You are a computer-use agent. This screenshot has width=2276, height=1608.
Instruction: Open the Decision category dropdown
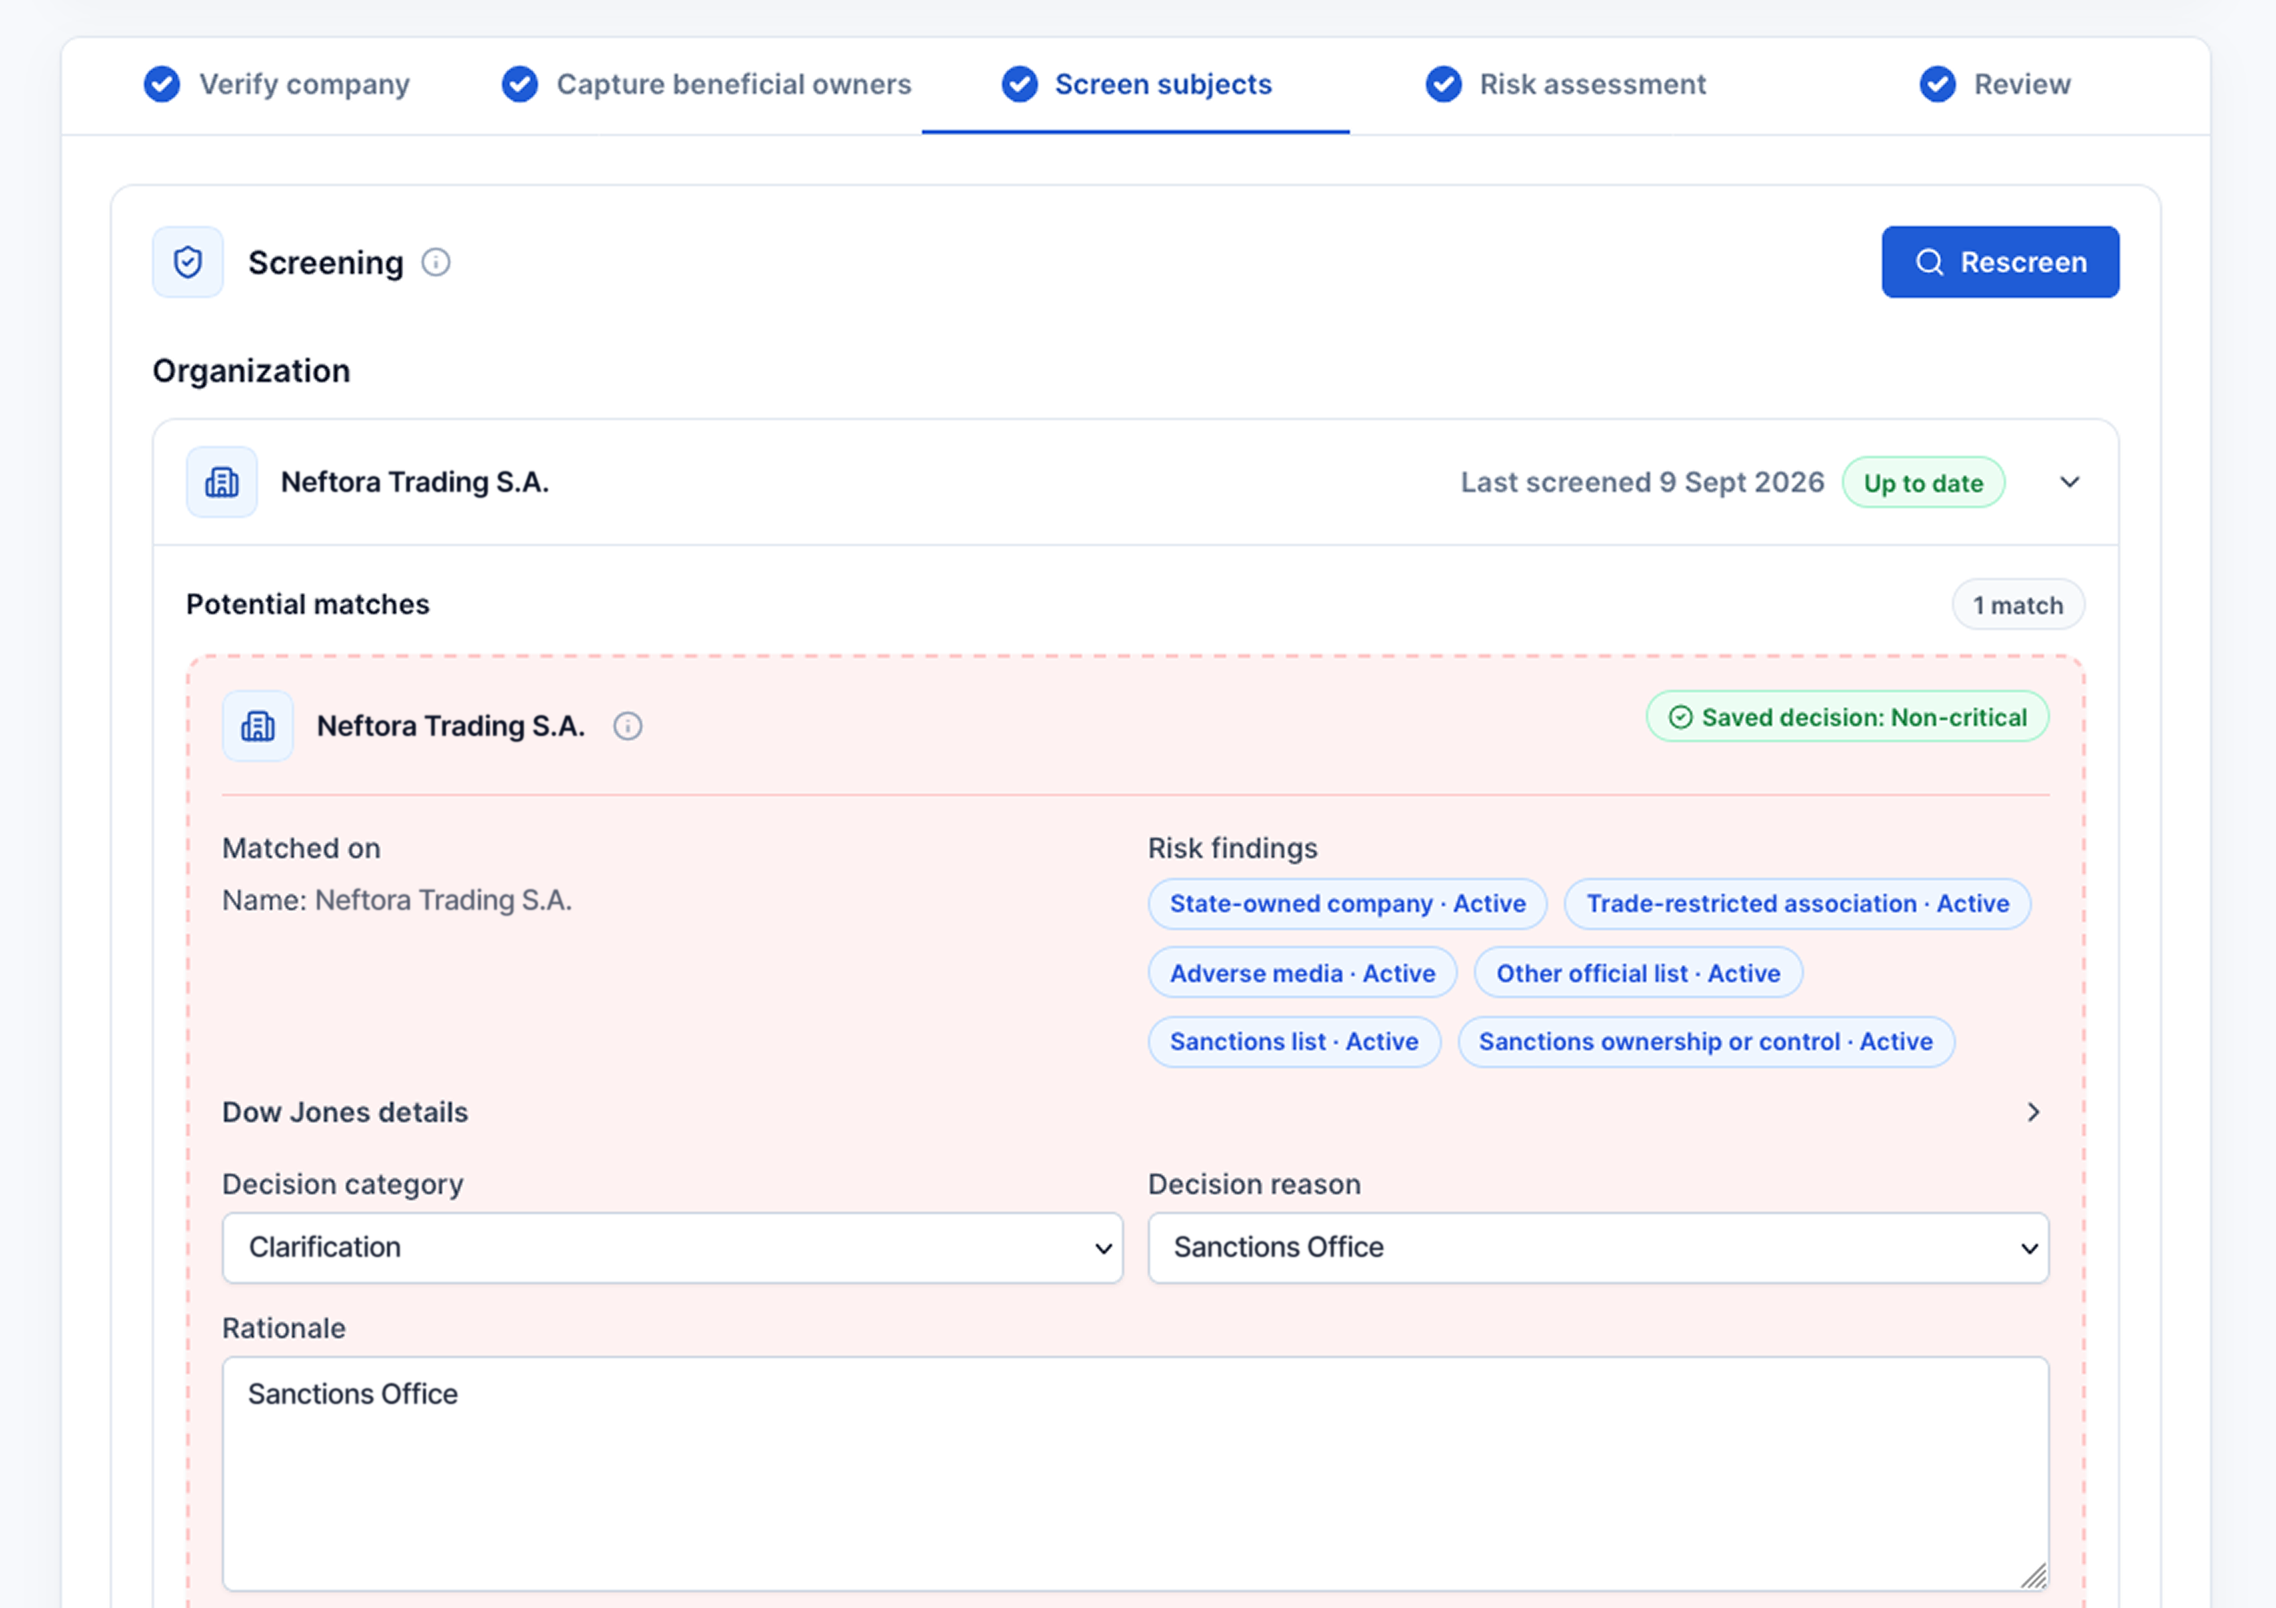pos(672,1248)
